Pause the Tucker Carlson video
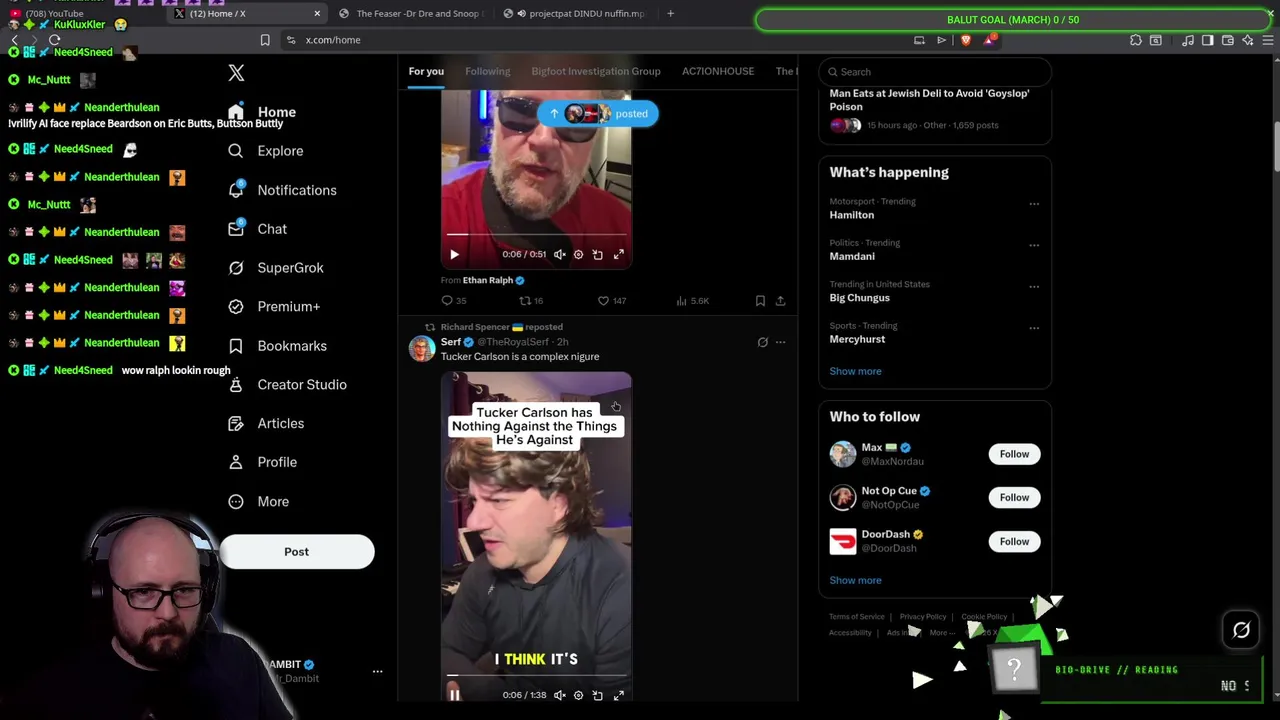The width and height of the screenshot is (1280, 720). pos(454,695)
